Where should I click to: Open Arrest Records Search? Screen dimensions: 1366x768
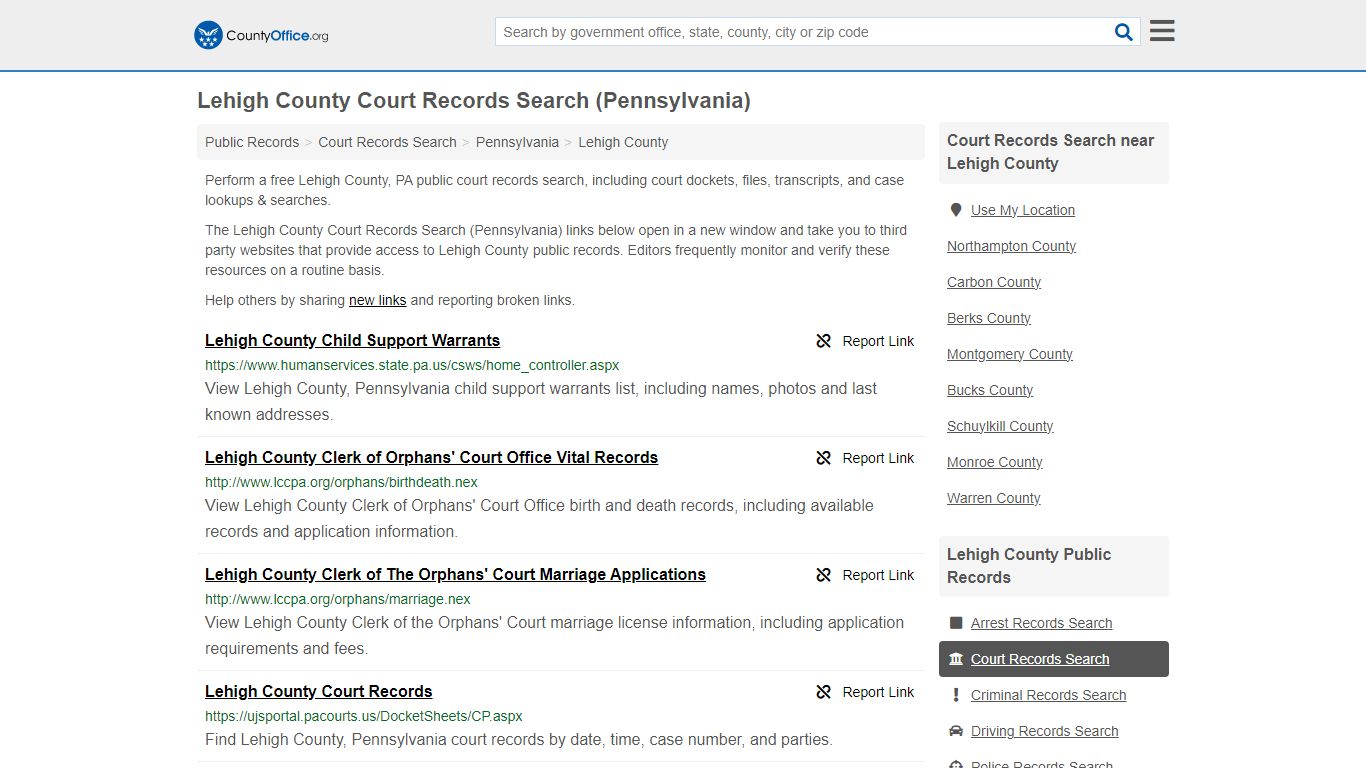point(1041,623)
